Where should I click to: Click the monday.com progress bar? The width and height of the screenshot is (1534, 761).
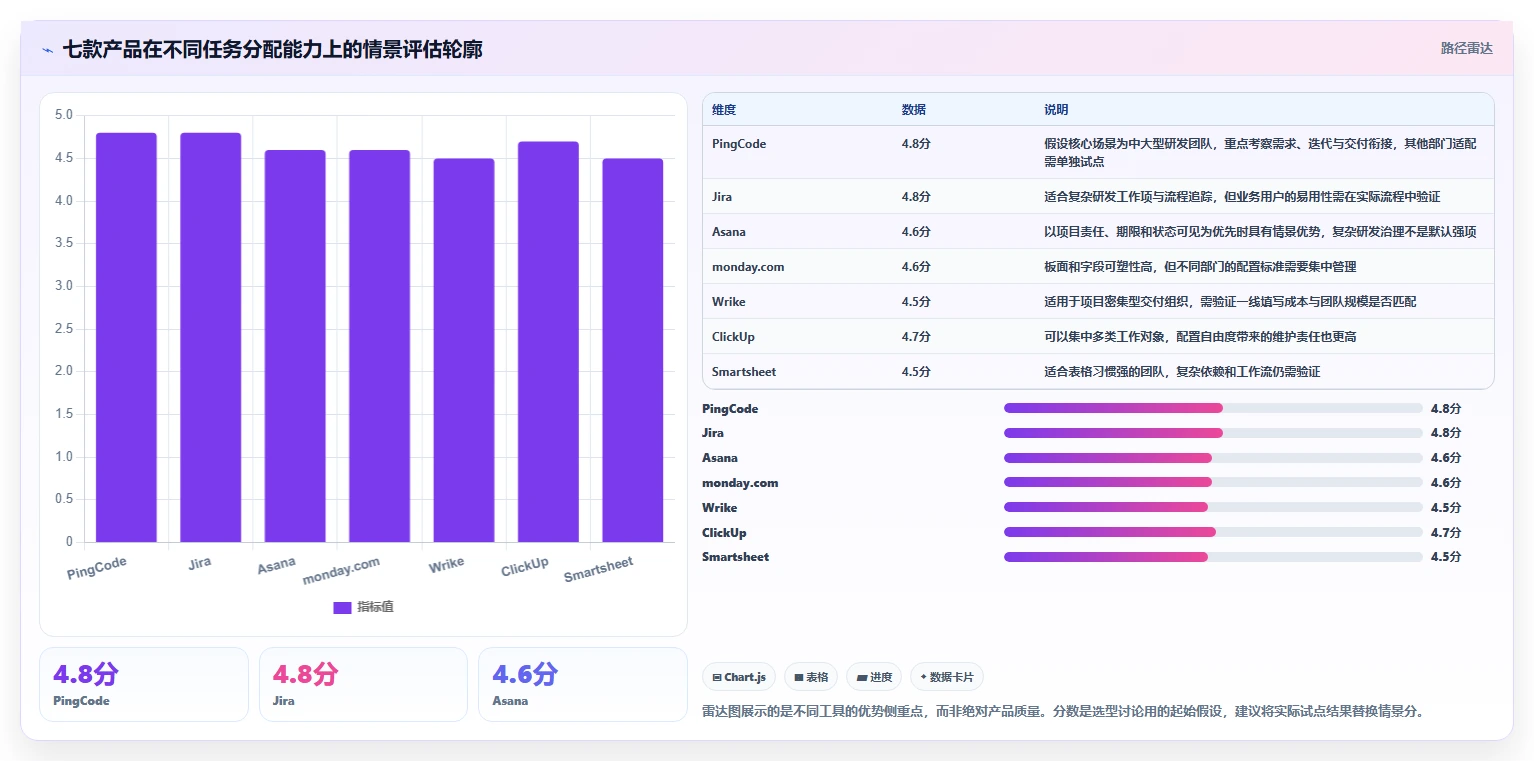pos(1213,483)
